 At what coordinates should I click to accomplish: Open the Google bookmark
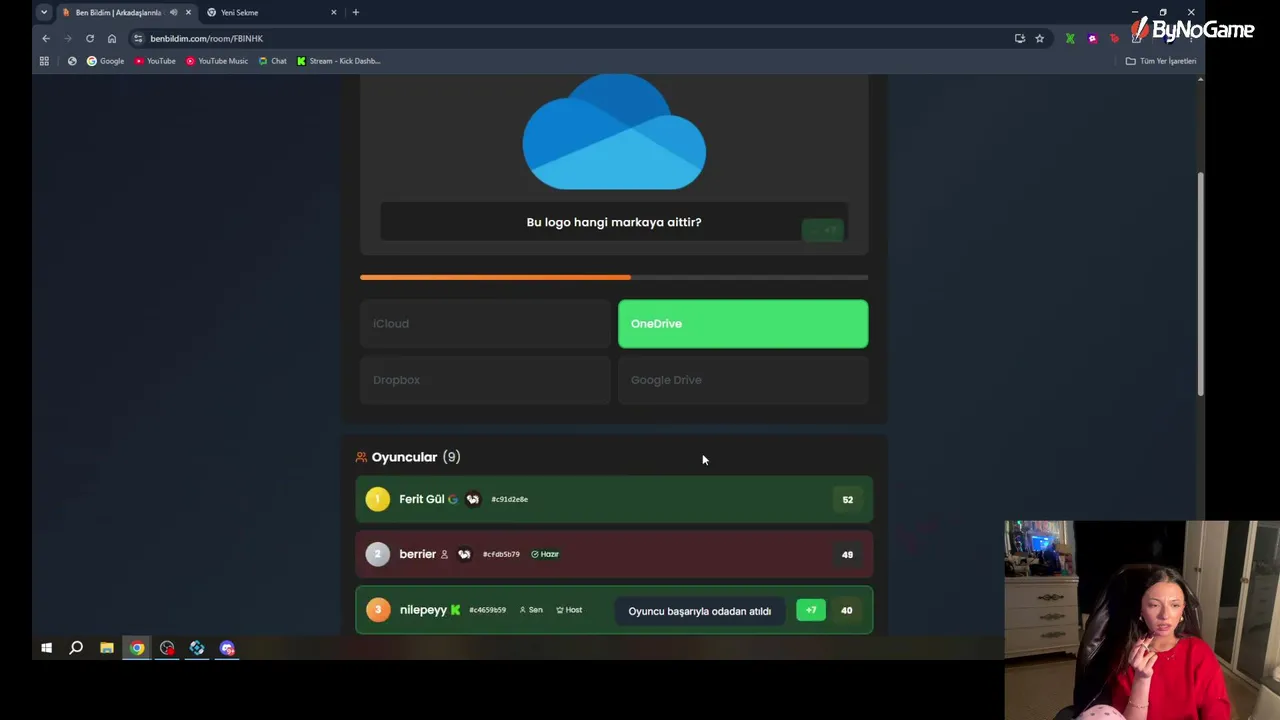coord(106,61)
